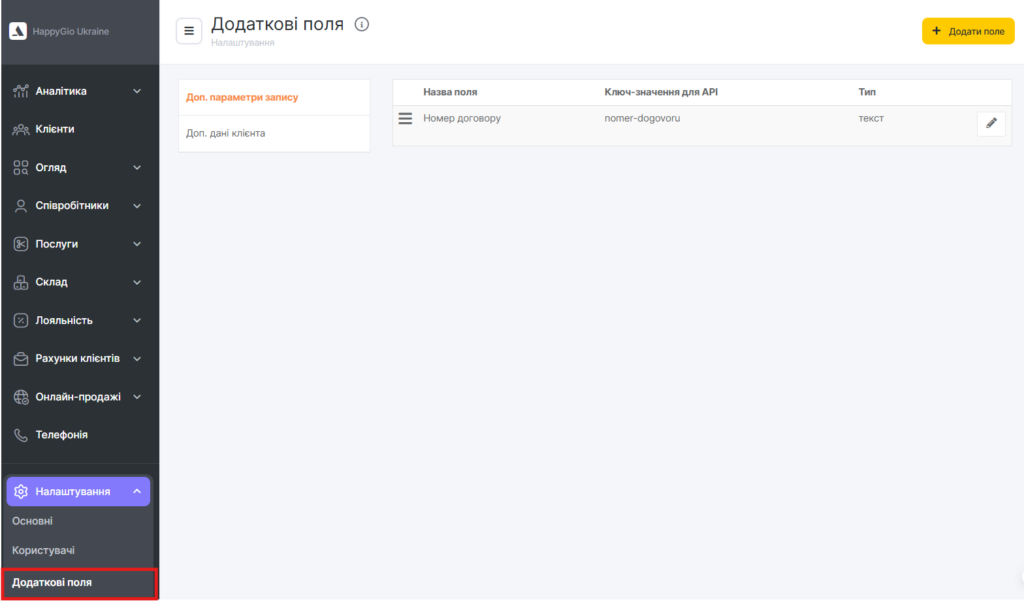This screenshot has height=601, width=1024.
Task: Click the drag handle on Номер договору row
Action: point(405,118)
